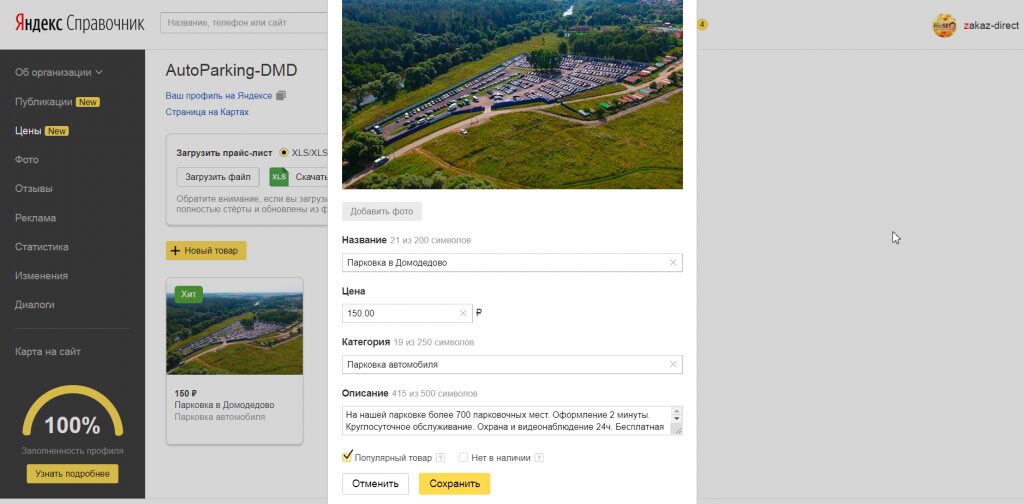The height and width of the screenshot is (504, 1024).
Task: Open the parking product card thumbnail
Action: (234, 334)
